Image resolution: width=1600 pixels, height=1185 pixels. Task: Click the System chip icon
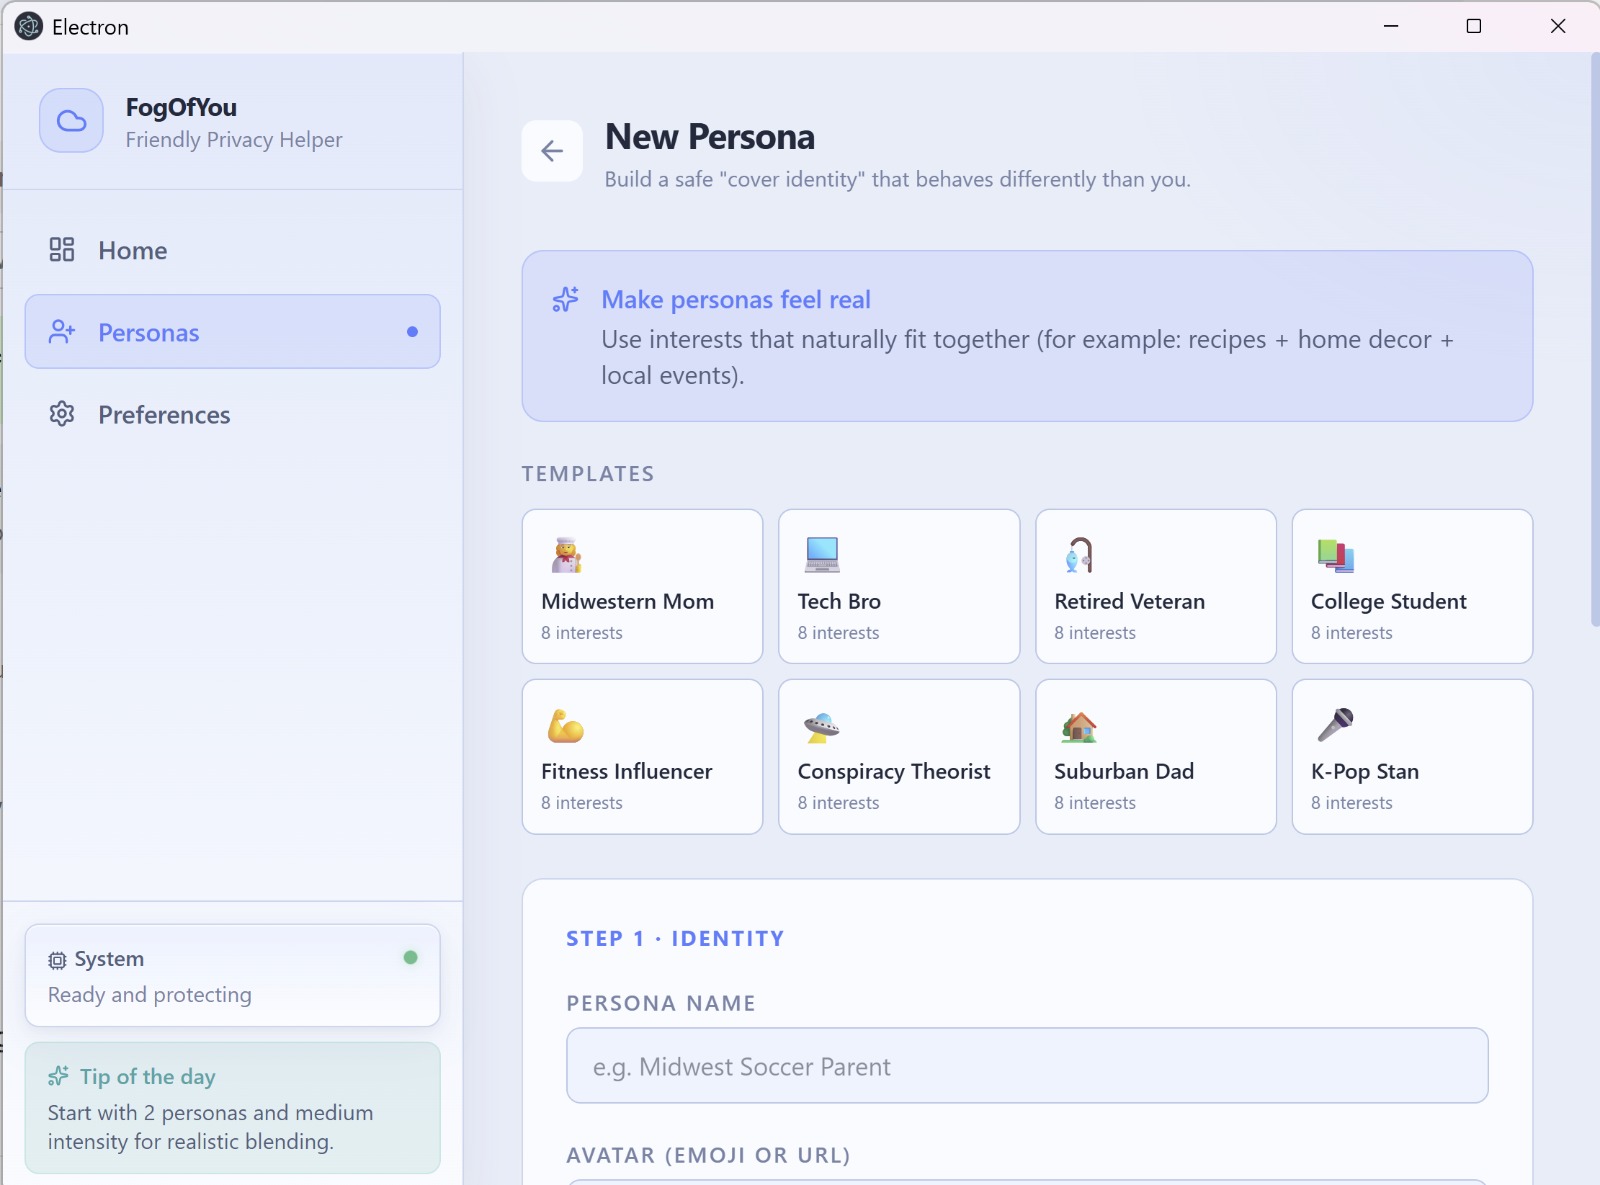tap(57, 960)
